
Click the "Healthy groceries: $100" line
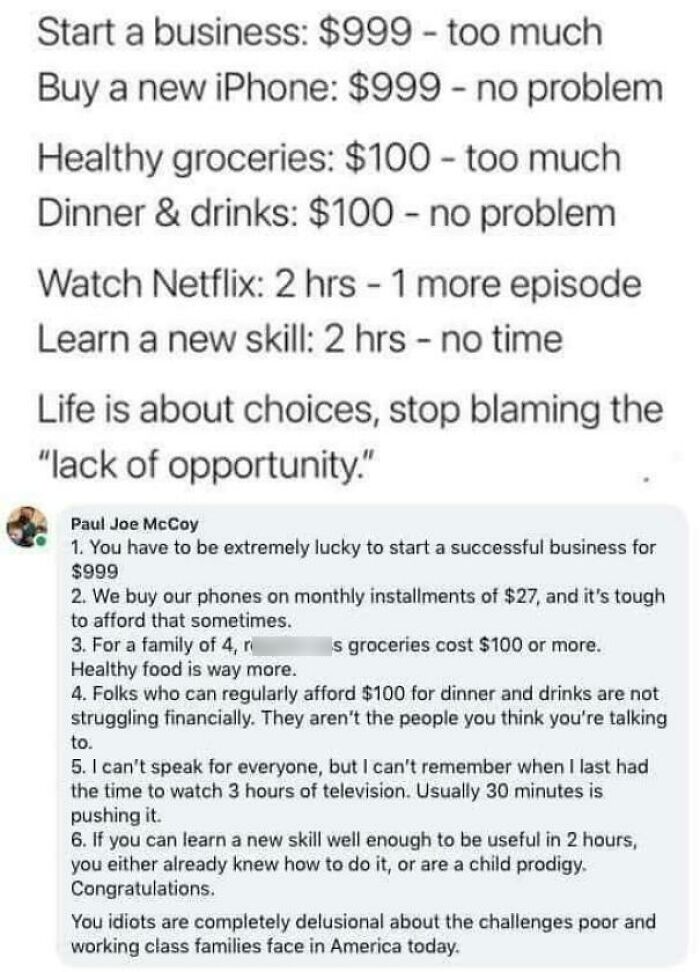pos(329,157)
